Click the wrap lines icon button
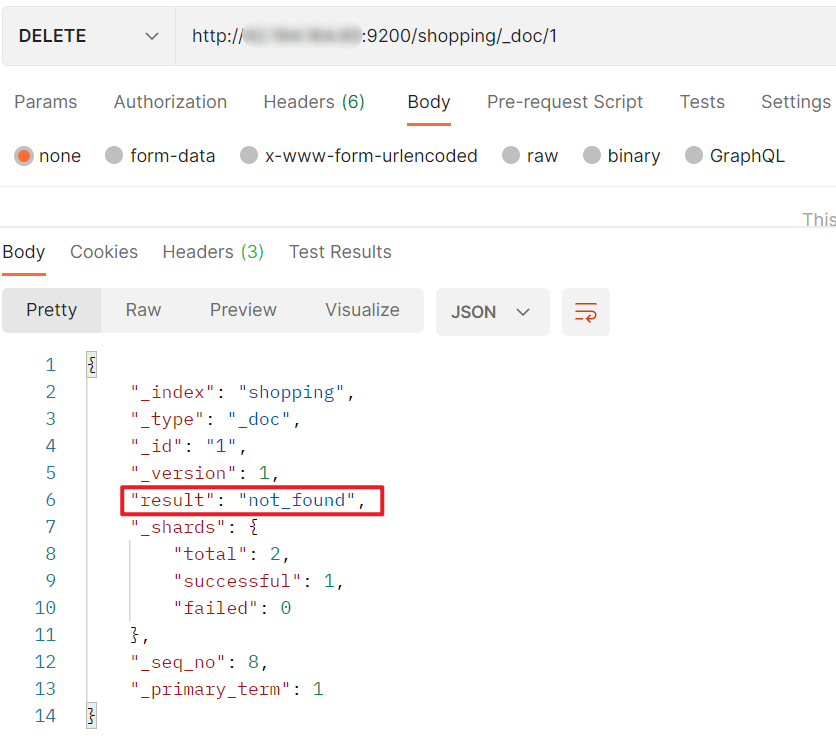Image resolution: width=836 pixels, height=746 pixels. [586, 312]
